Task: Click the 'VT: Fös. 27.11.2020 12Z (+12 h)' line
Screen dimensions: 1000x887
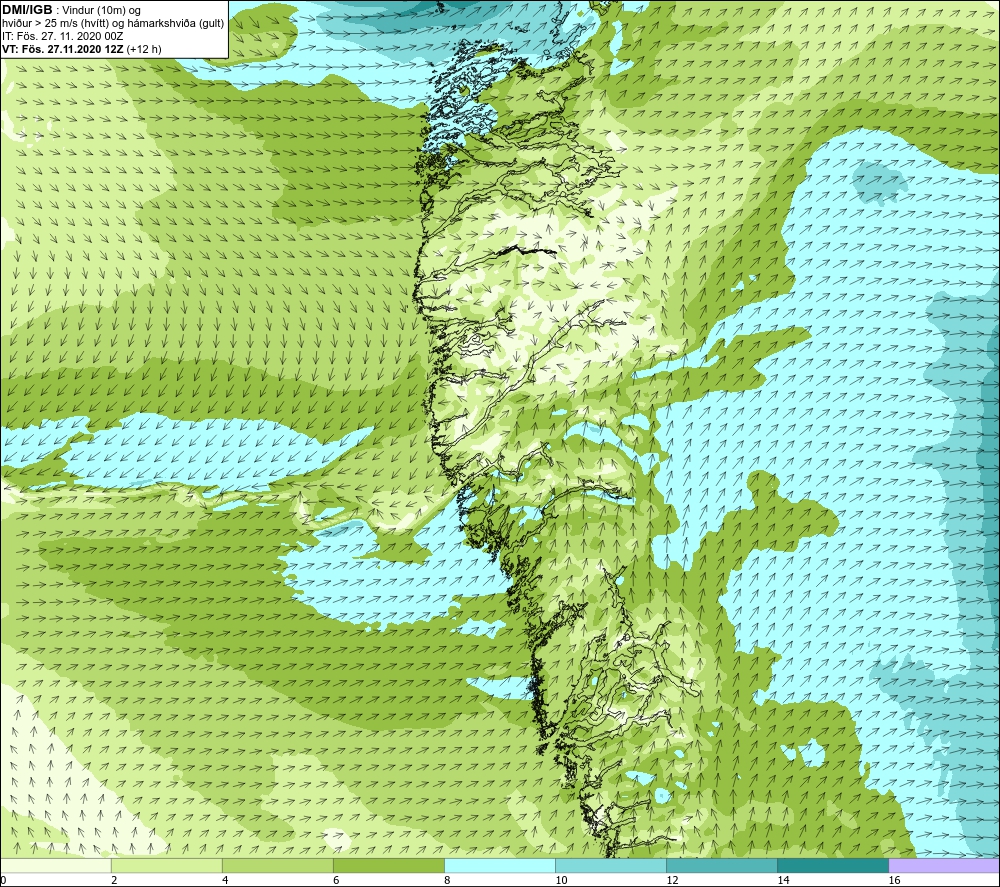Action: (82, 49)
